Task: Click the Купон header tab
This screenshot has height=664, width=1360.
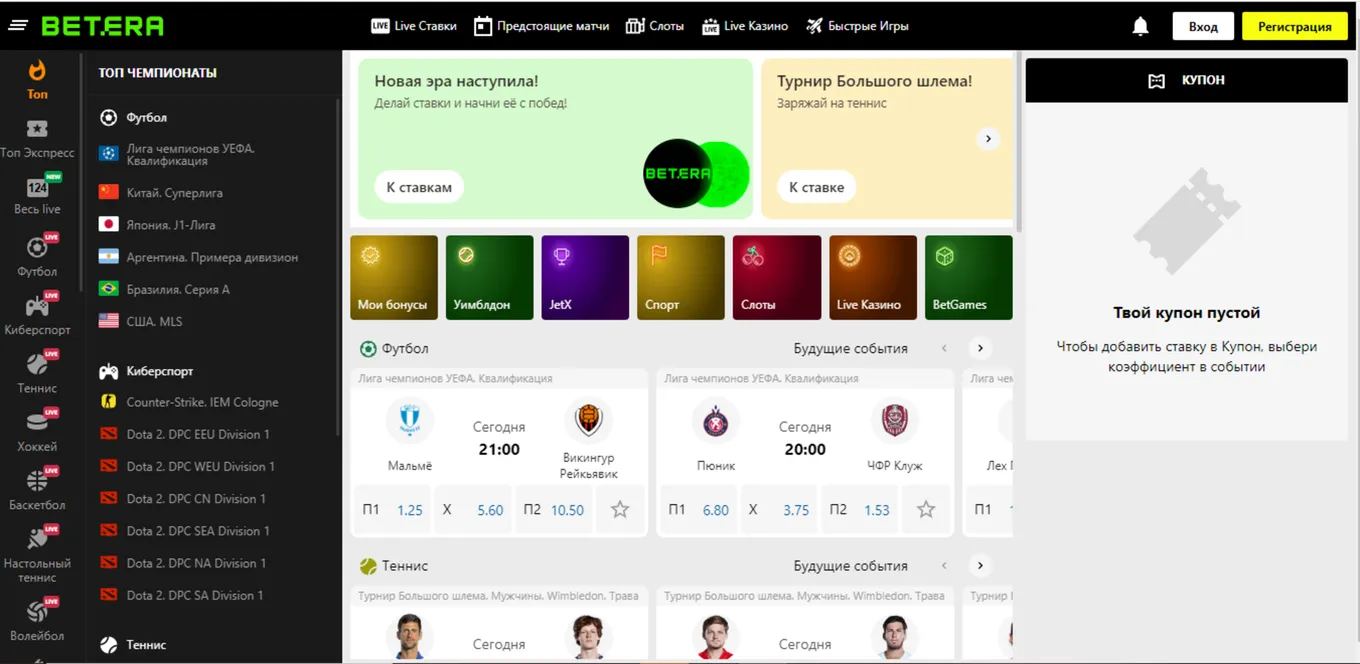Action: click(1186, 80)
